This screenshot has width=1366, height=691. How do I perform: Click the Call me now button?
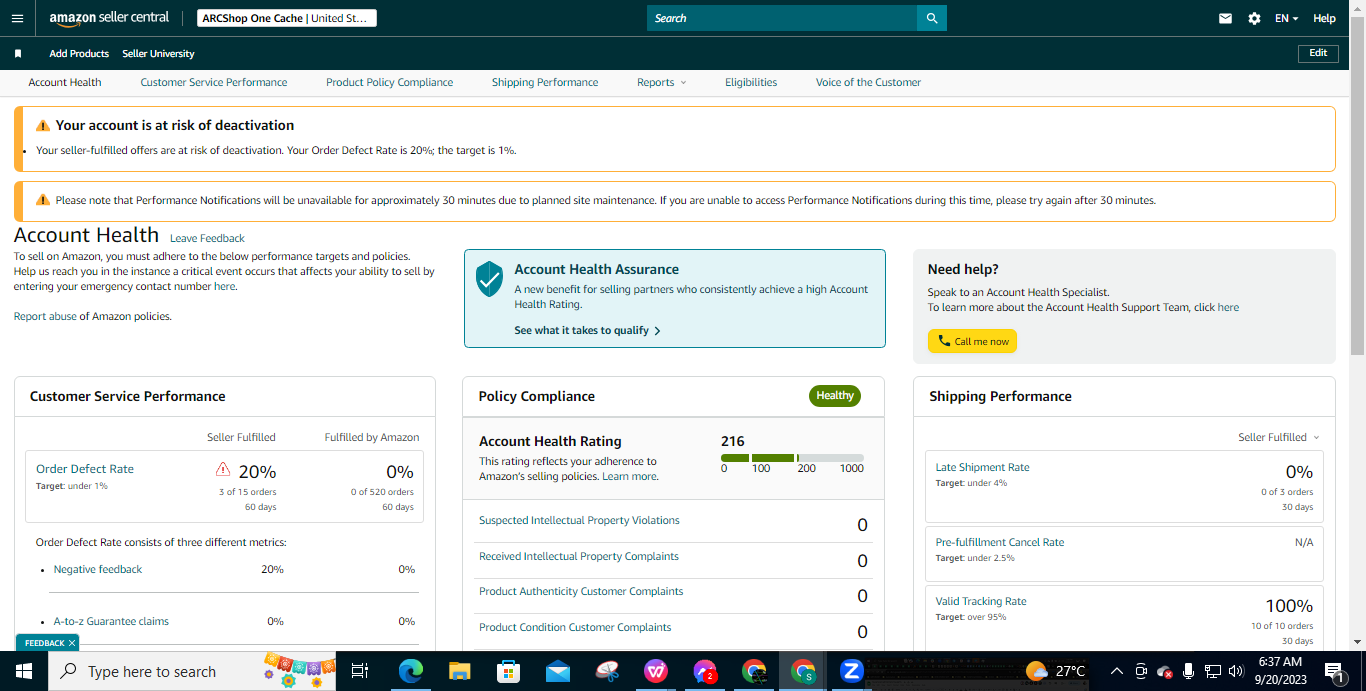tap(972, 341)
